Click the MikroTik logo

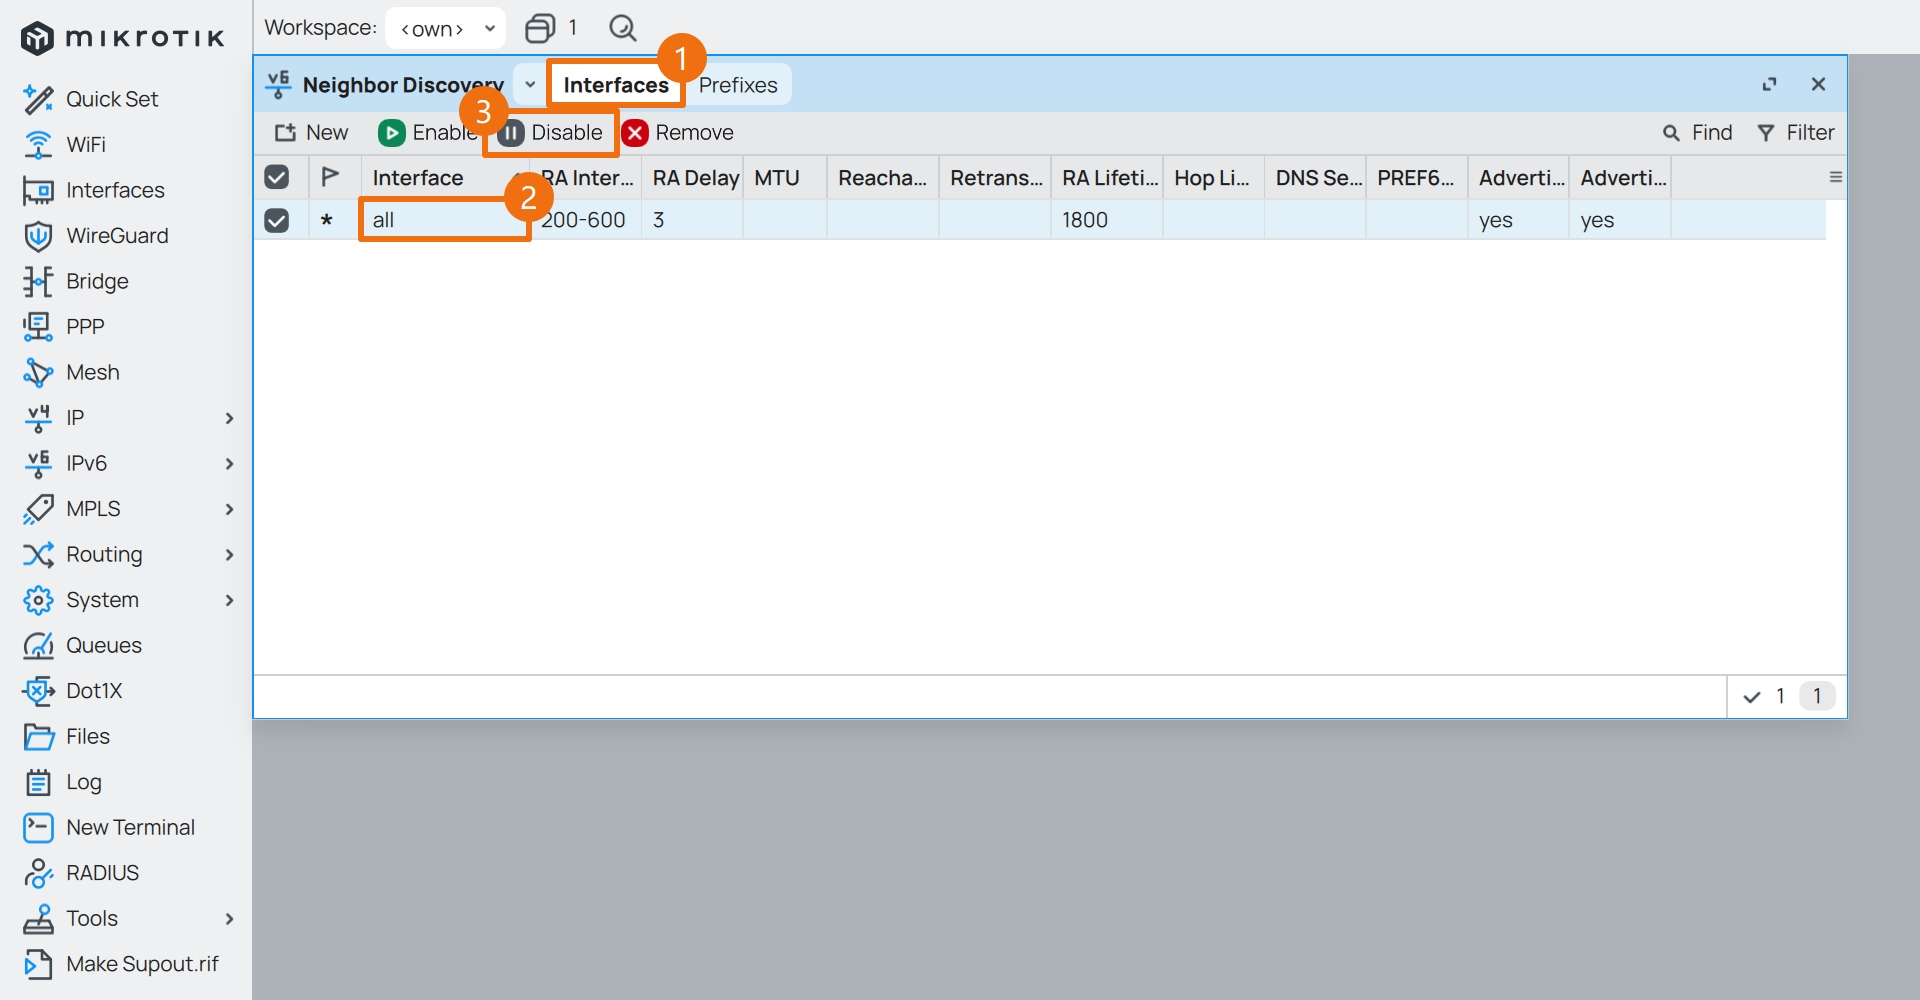(123, 38)
